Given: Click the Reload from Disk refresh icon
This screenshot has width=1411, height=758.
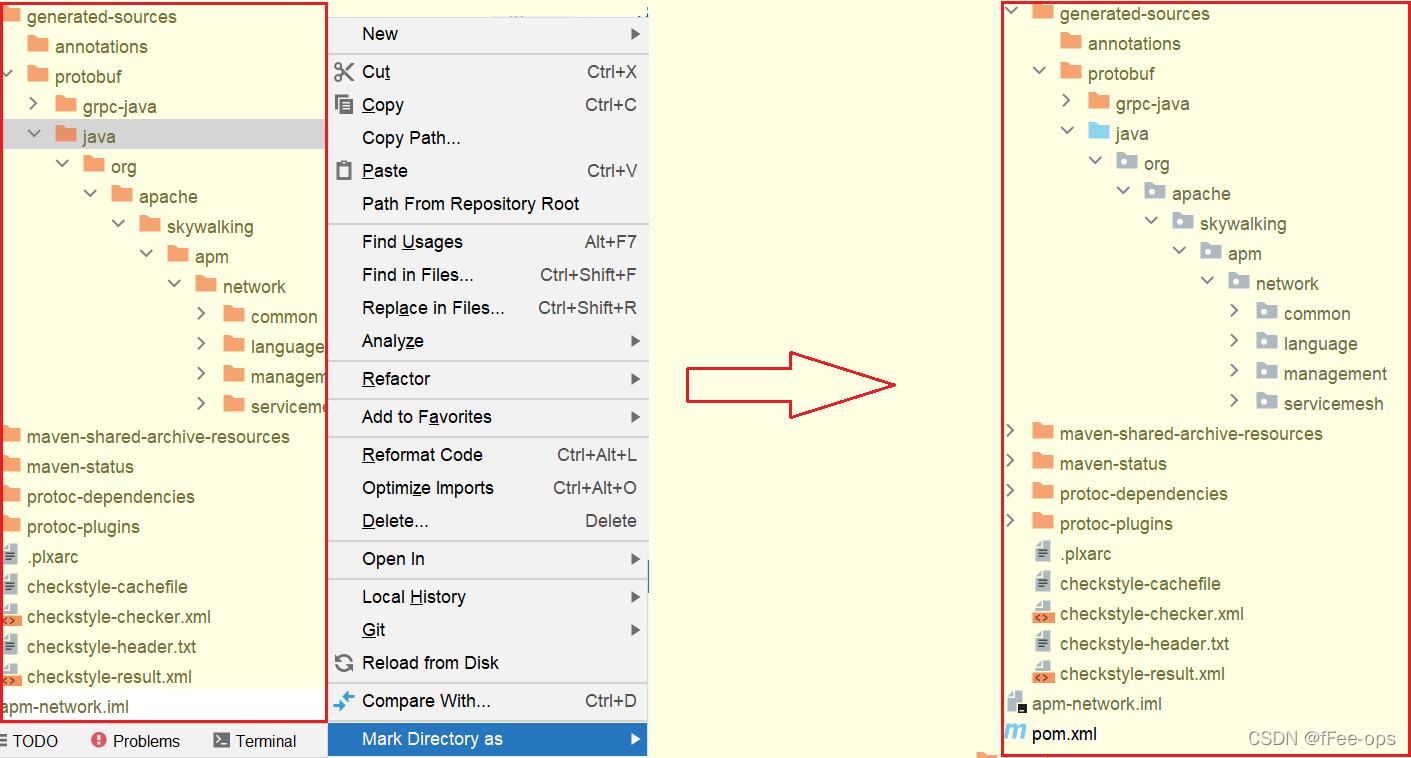Looking at the screenshot, I should click(x=344, y=663).
